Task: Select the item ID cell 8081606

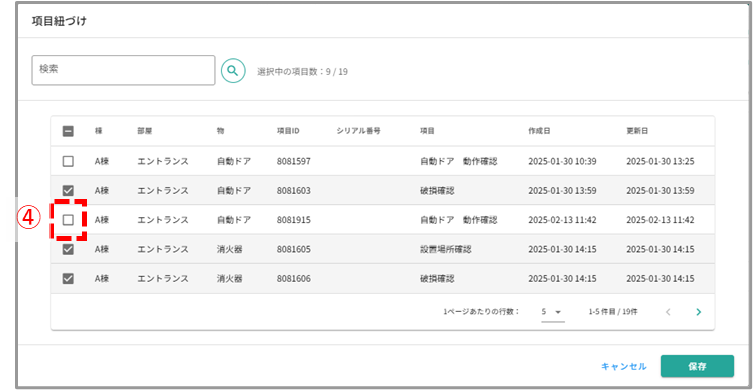Action: tap(294, 279)
